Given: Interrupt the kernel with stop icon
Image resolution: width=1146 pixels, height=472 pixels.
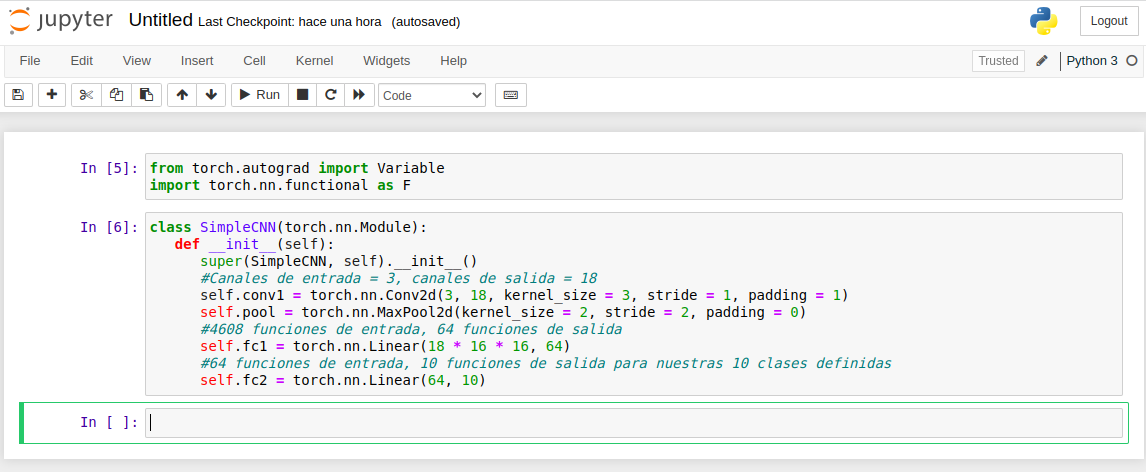Looking at the screenshot, I should coord(302,95).
